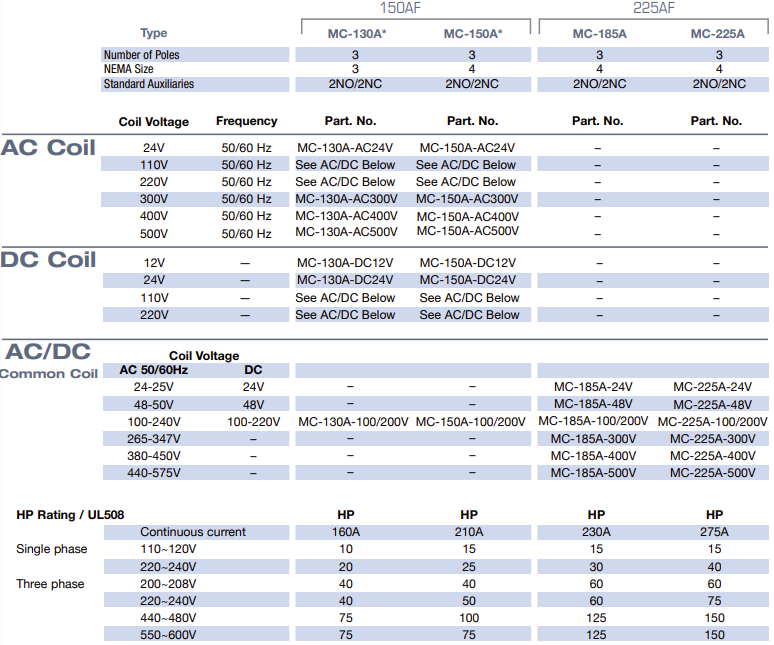Click the HP Rating / UL508 heading
The image size is (774, 645).
70,515
